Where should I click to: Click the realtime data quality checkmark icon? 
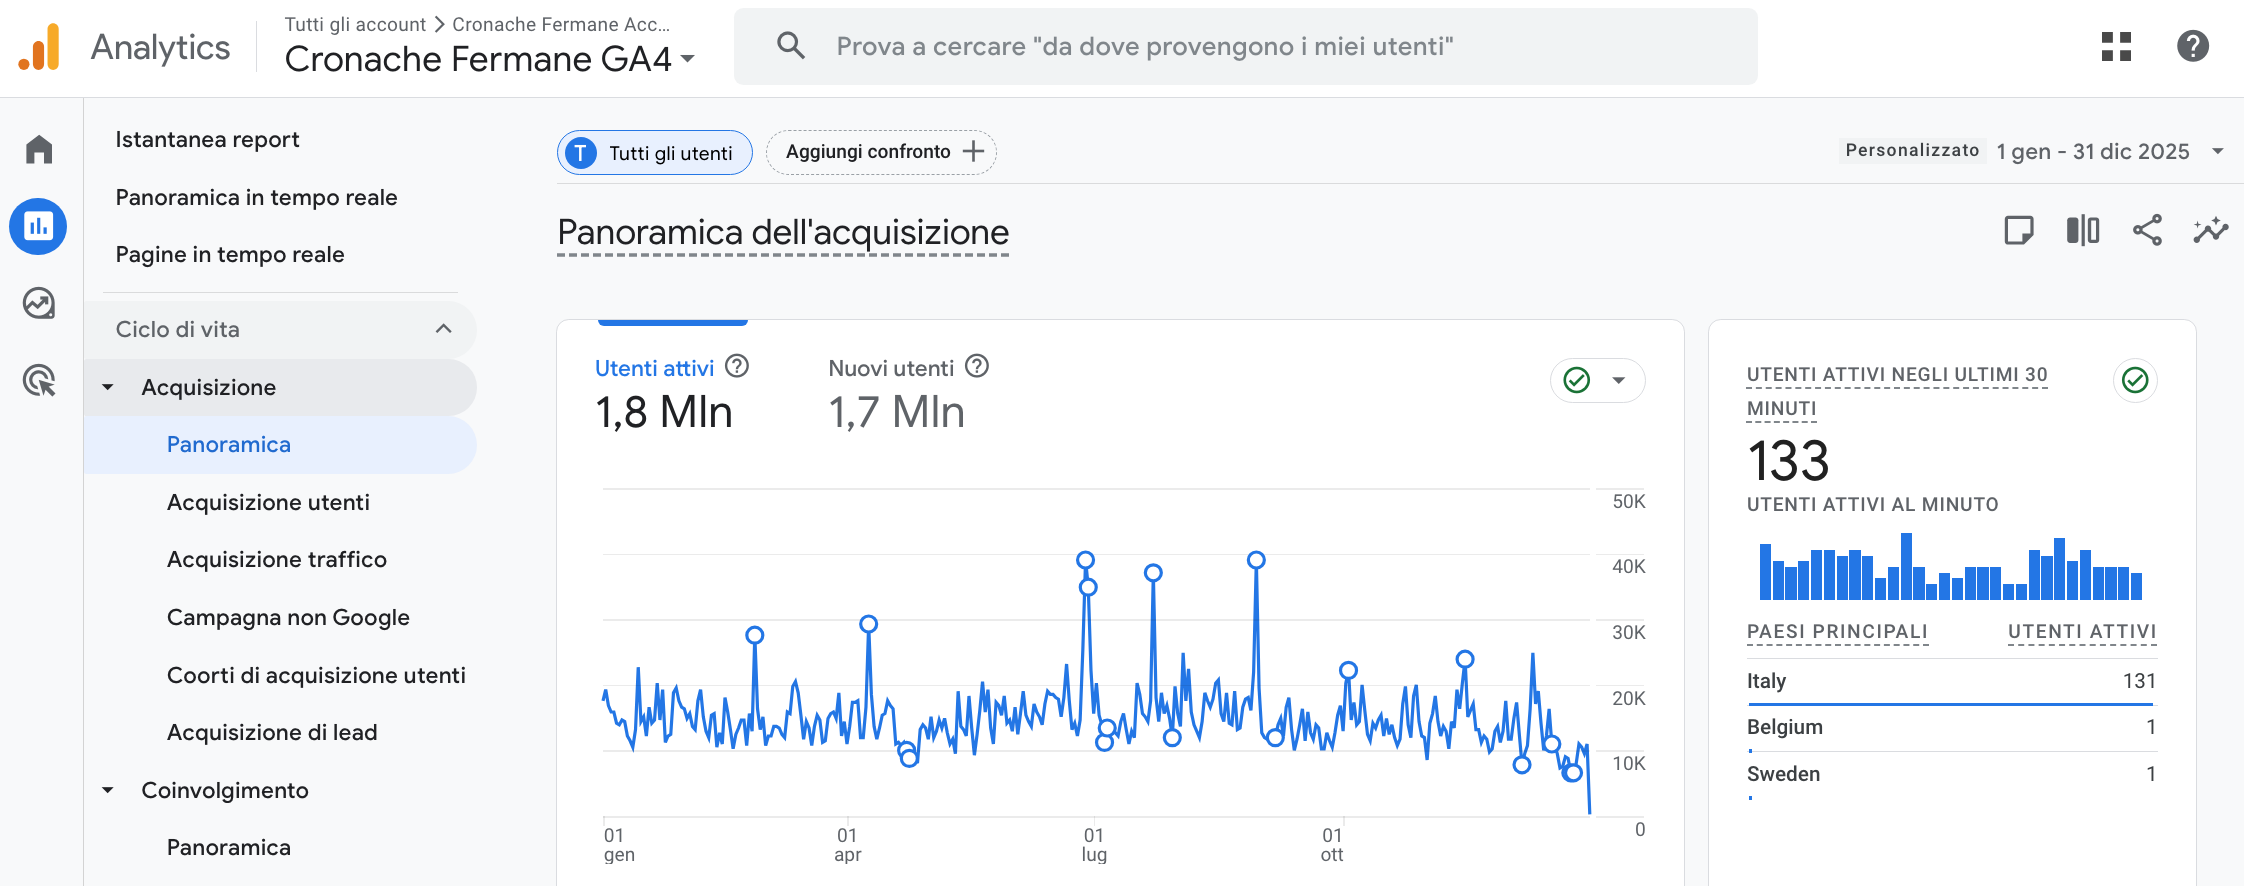tap(2135, 380)
